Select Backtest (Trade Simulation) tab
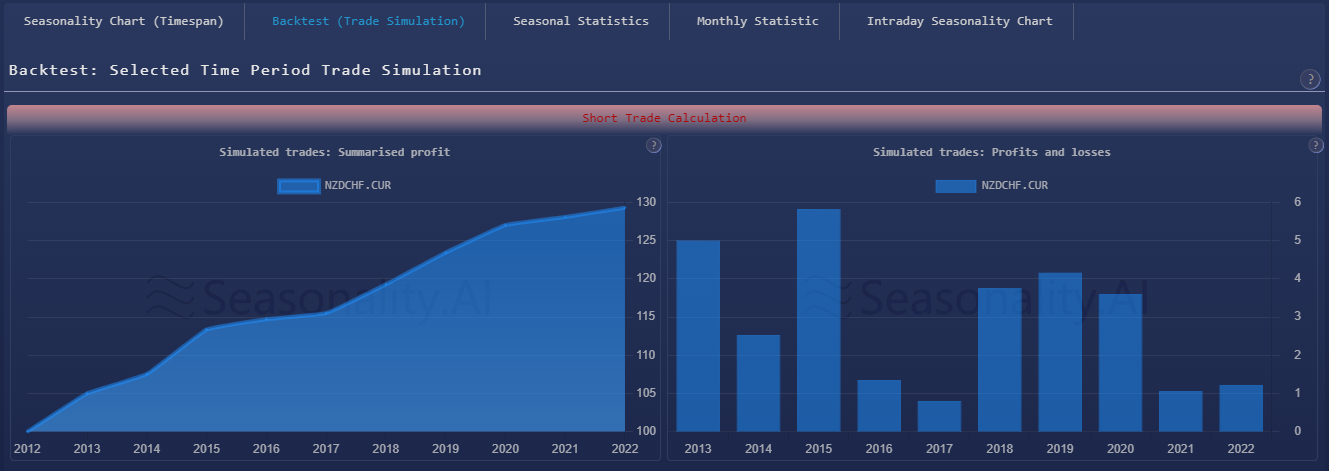This screenshot has height=471, width=1329. pos(368,21)
